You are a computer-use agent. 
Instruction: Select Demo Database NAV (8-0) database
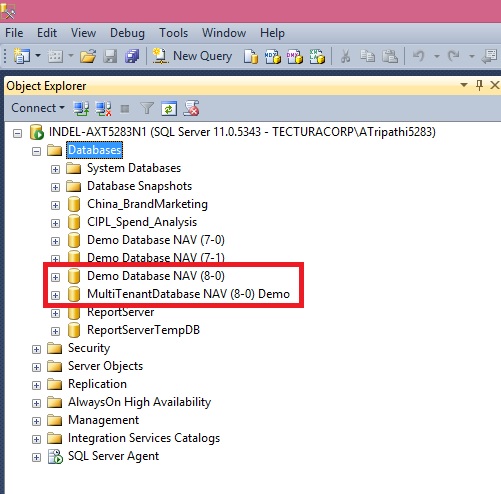156,276
